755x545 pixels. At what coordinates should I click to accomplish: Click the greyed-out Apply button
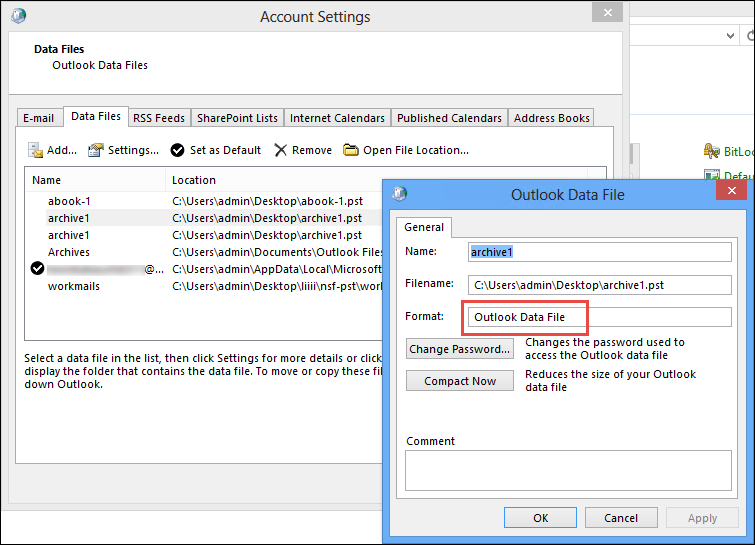[x=702, y=518]
